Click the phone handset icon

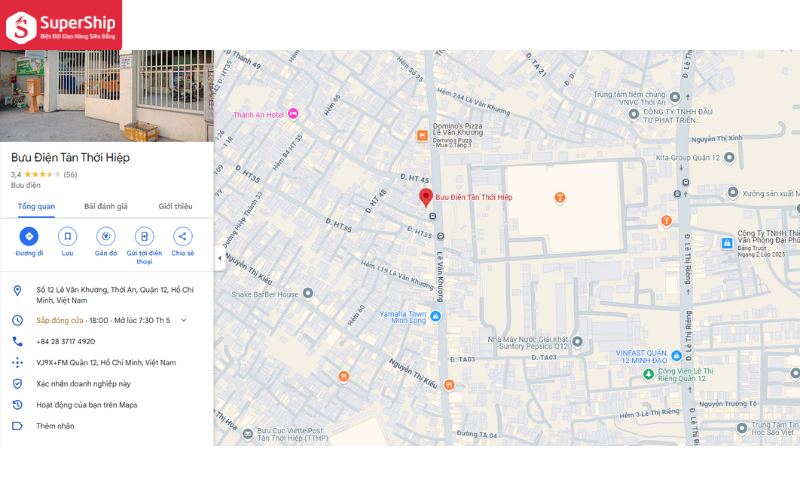(x=17, y=341)
